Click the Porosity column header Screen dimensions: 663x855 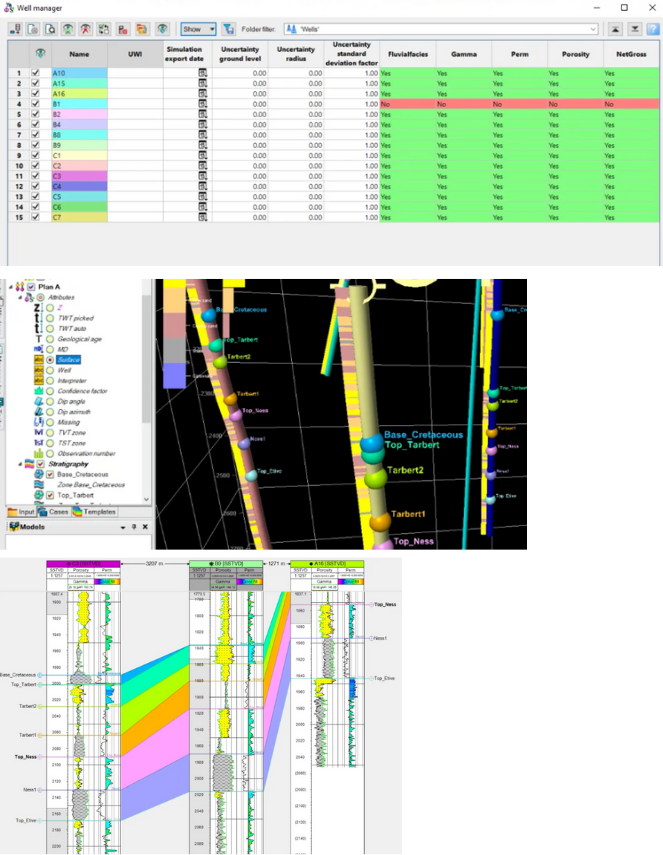tap(575, 54)
